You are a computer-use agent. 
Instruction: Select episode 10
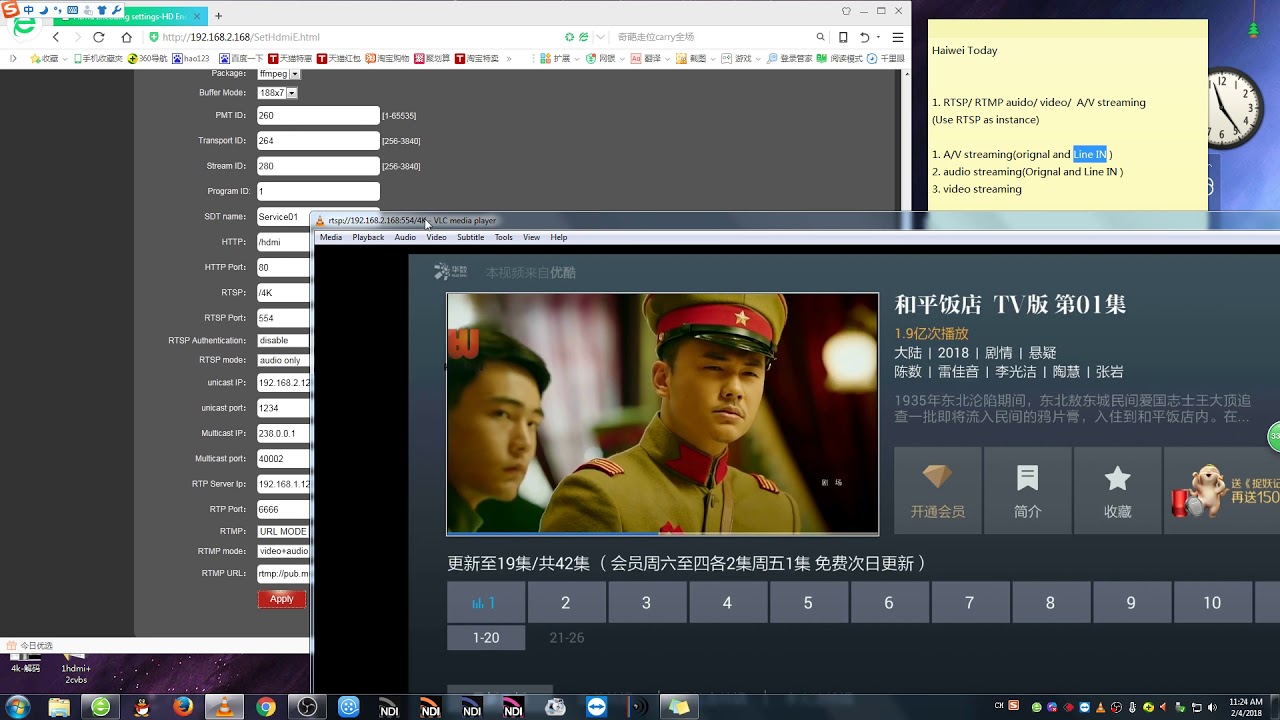coord(1212,603)
